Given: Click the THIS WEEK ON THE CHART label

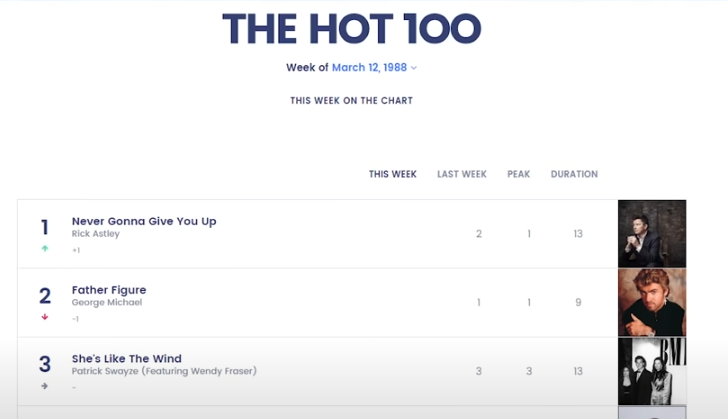Looking at the screenshot, I should pos(351,101).
